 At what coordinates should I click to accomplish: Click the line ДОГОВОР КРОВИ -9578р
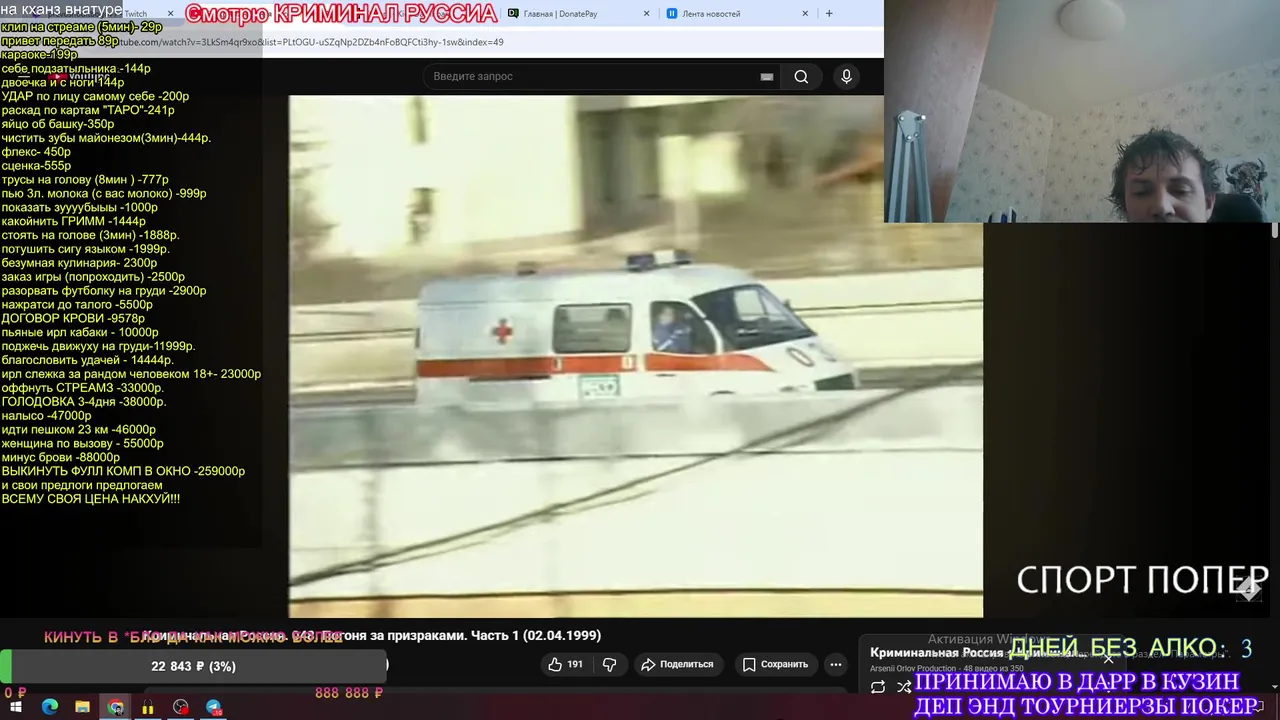(73, 318)
